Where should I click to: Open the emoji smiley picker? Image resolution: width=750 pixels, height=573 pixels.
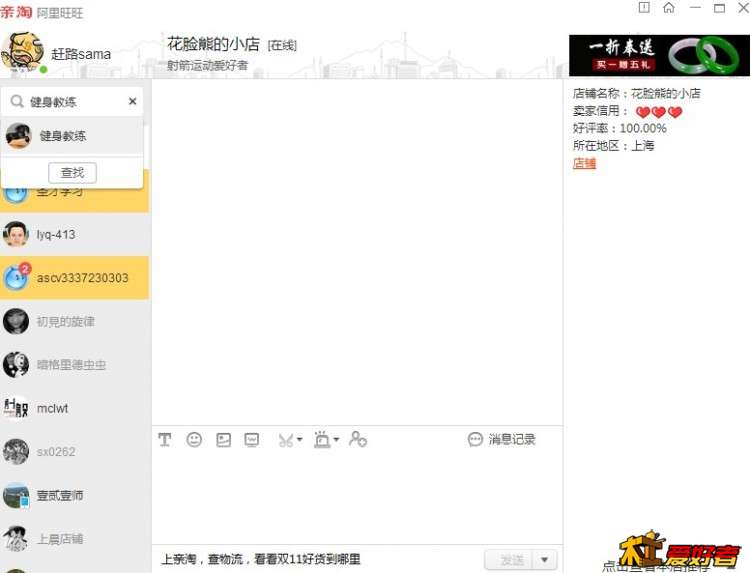coord(194,440)
